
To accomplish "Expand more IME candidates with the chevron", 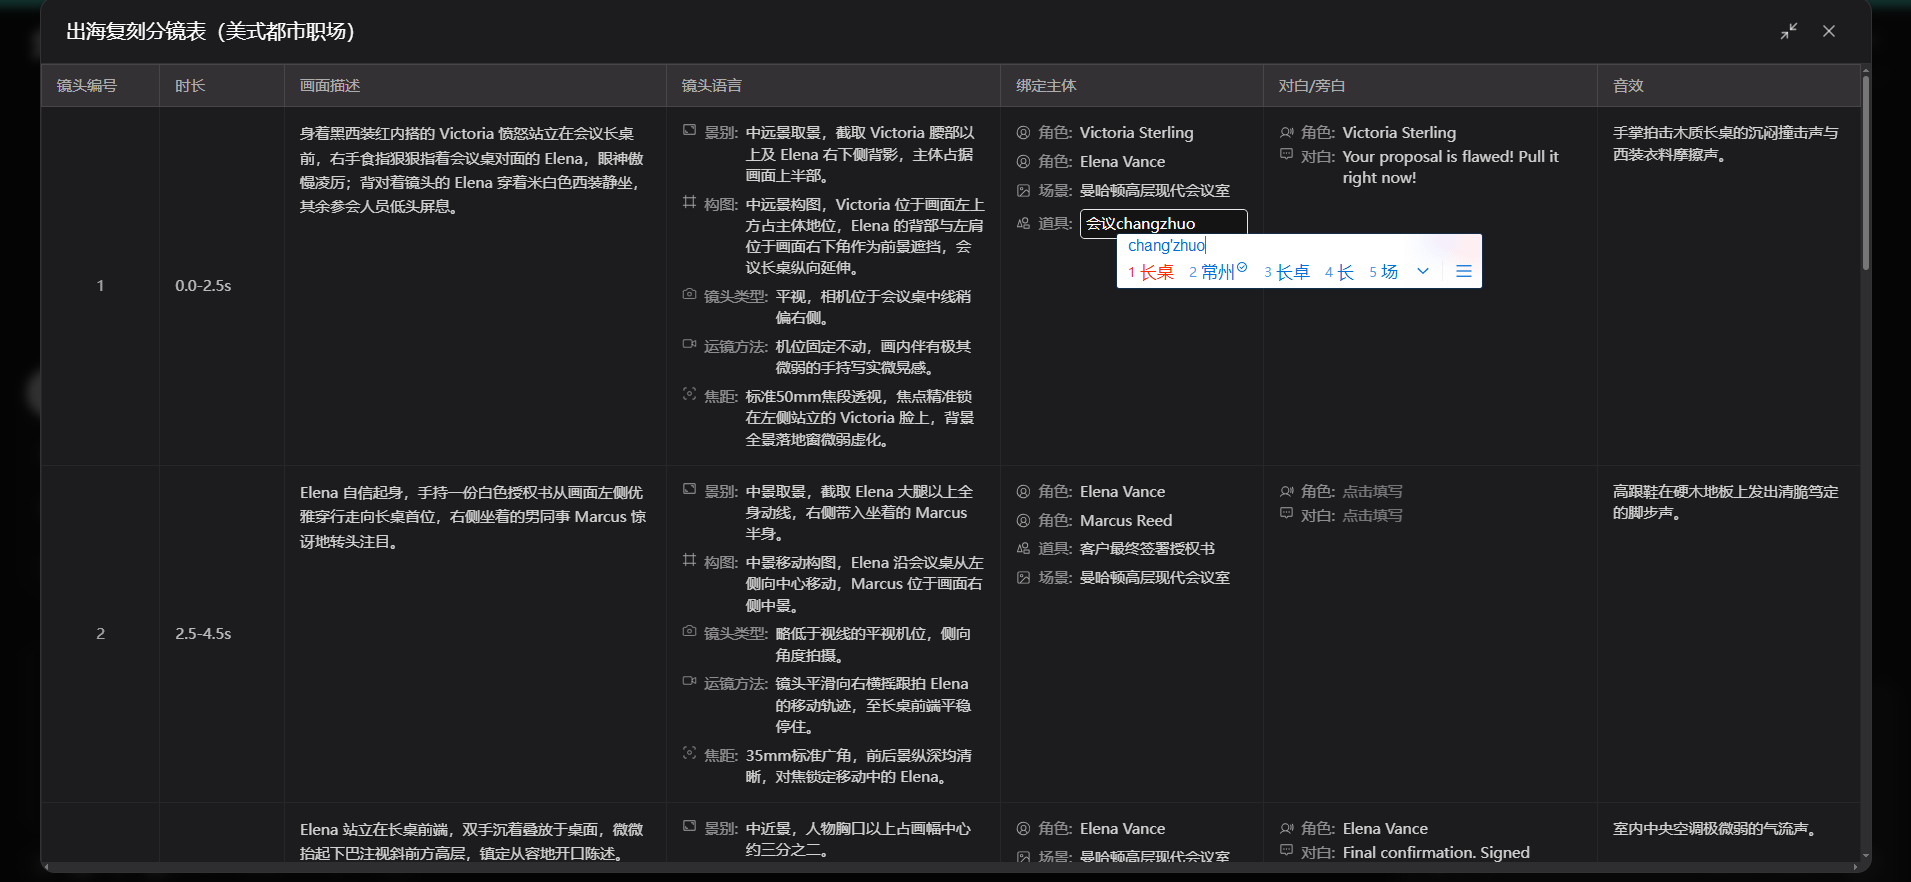I will pyautogui.click(x=1423, y=271).
